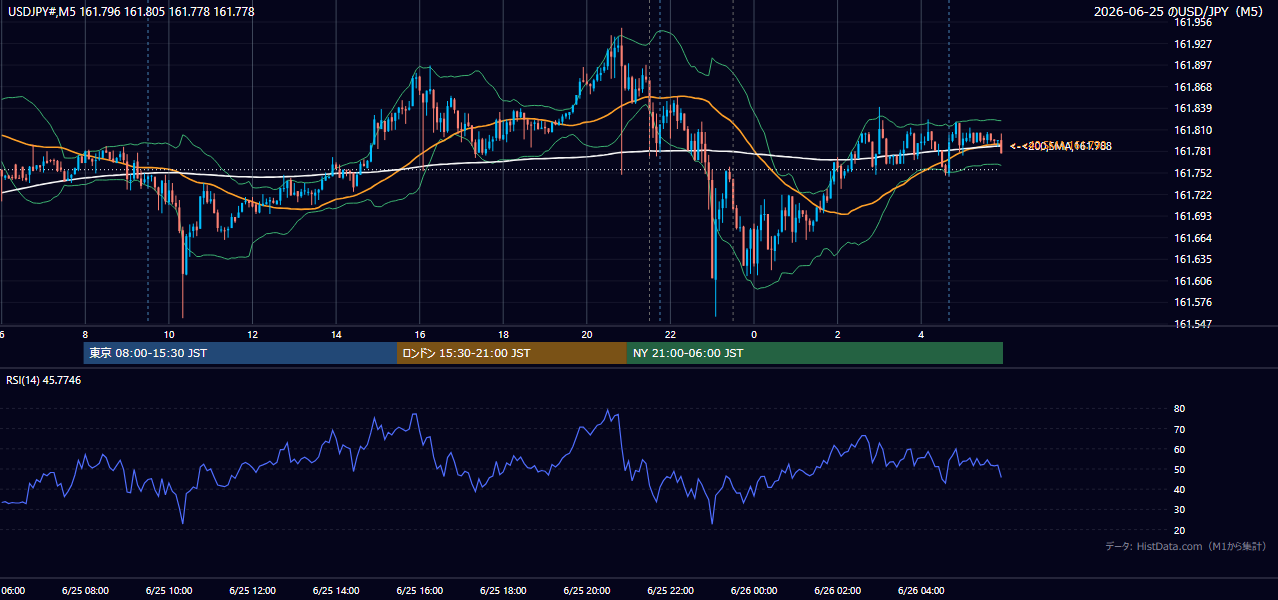
Task: Click hour label 22 on price chart axis
Action: pos(671,334)
